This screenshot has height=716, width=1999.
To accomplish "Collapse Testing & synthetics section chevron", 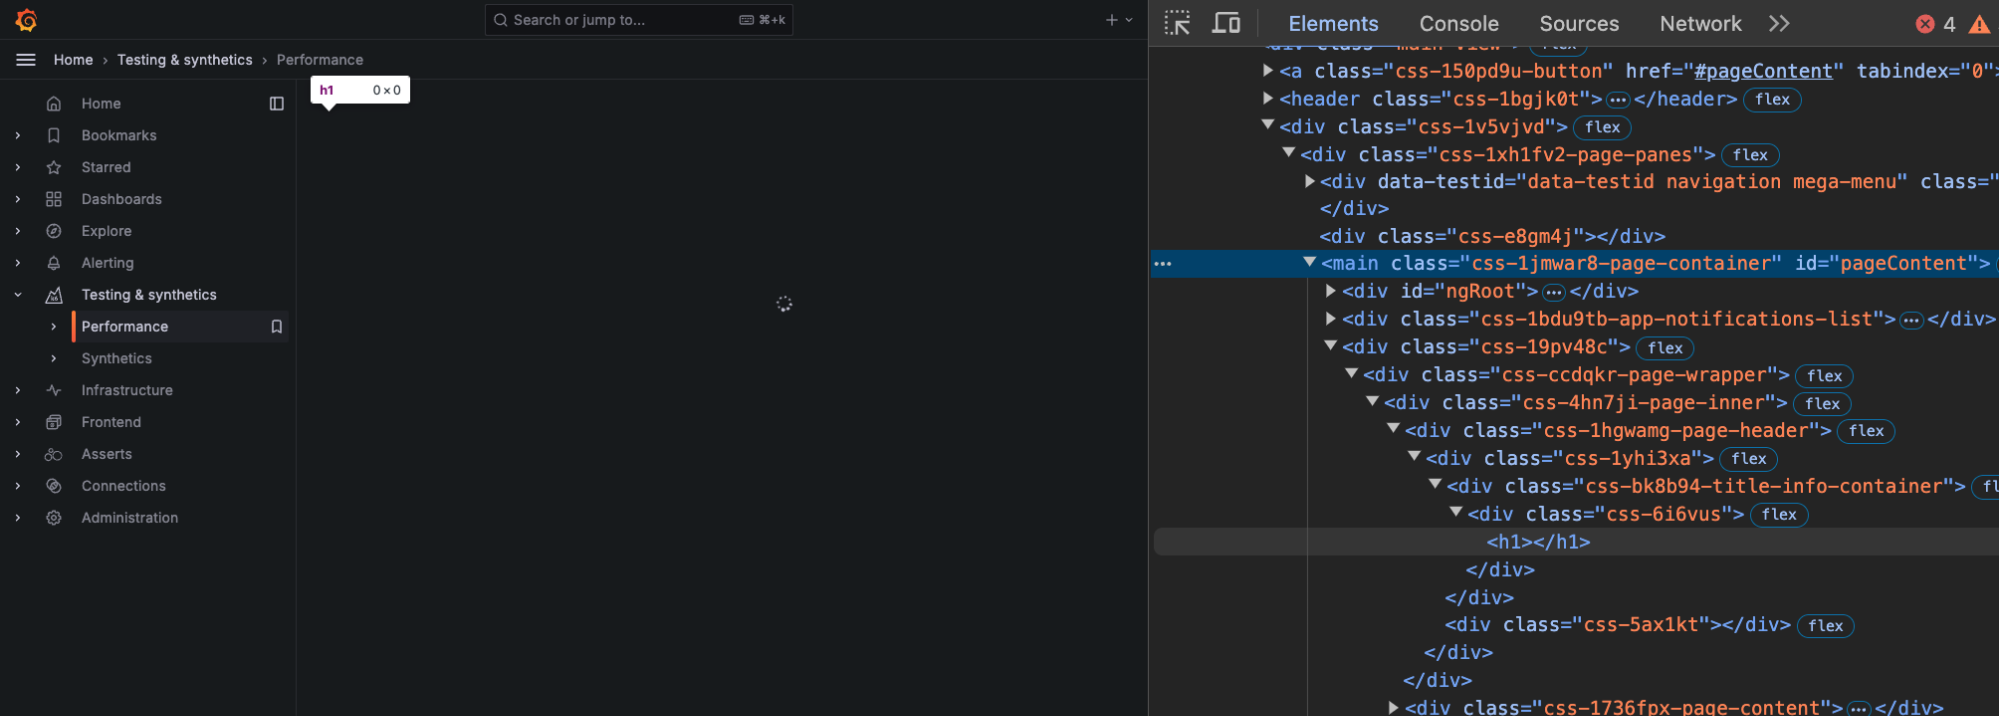I will (18, 295).
